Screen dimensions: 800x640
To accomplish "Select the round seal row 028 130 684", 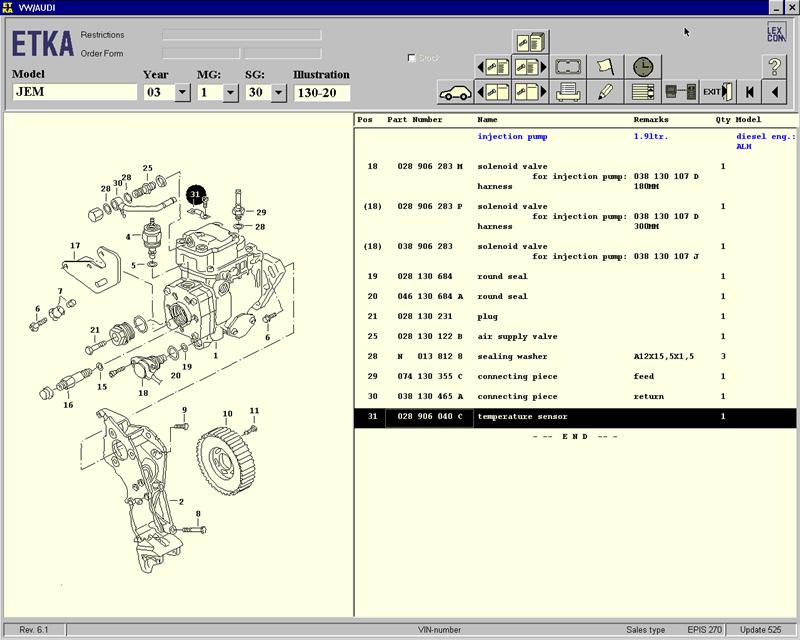I will tap(574, 276).
